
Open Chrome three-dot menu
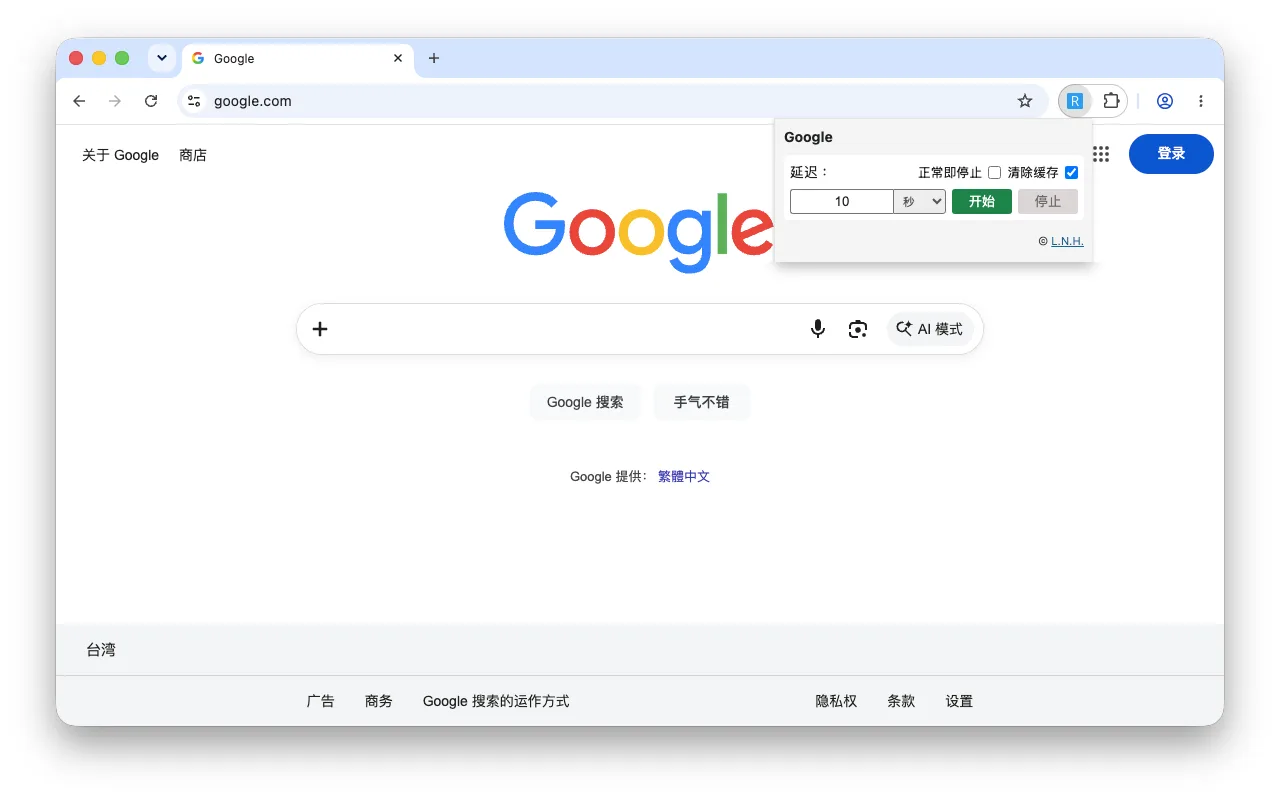[1201, 101]
